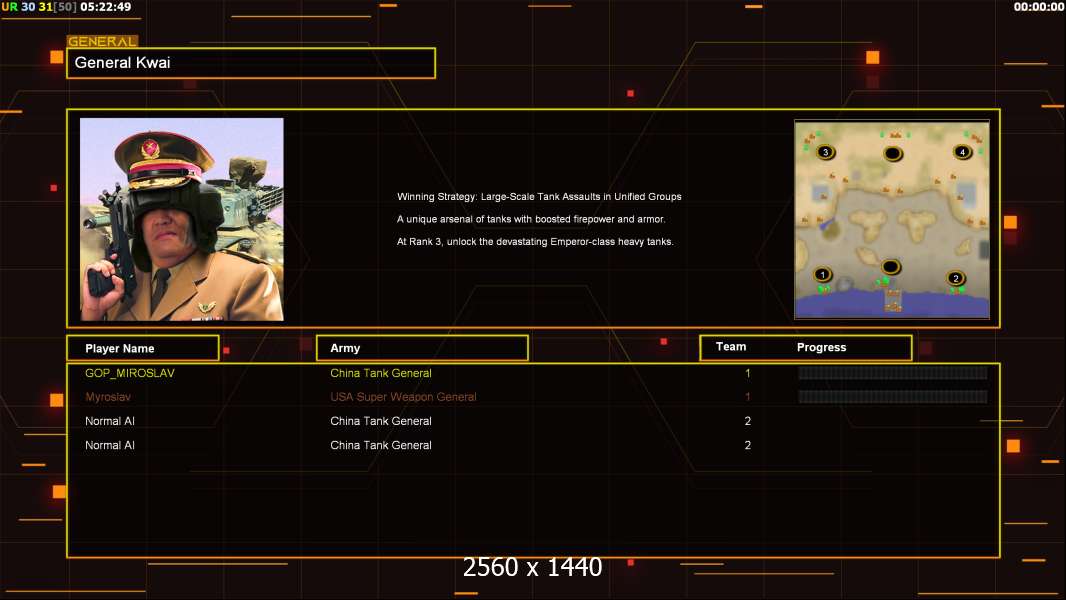Click the General Kwai name field
The height and width of the screenshot is (600, 1066).
click(251, 63)
